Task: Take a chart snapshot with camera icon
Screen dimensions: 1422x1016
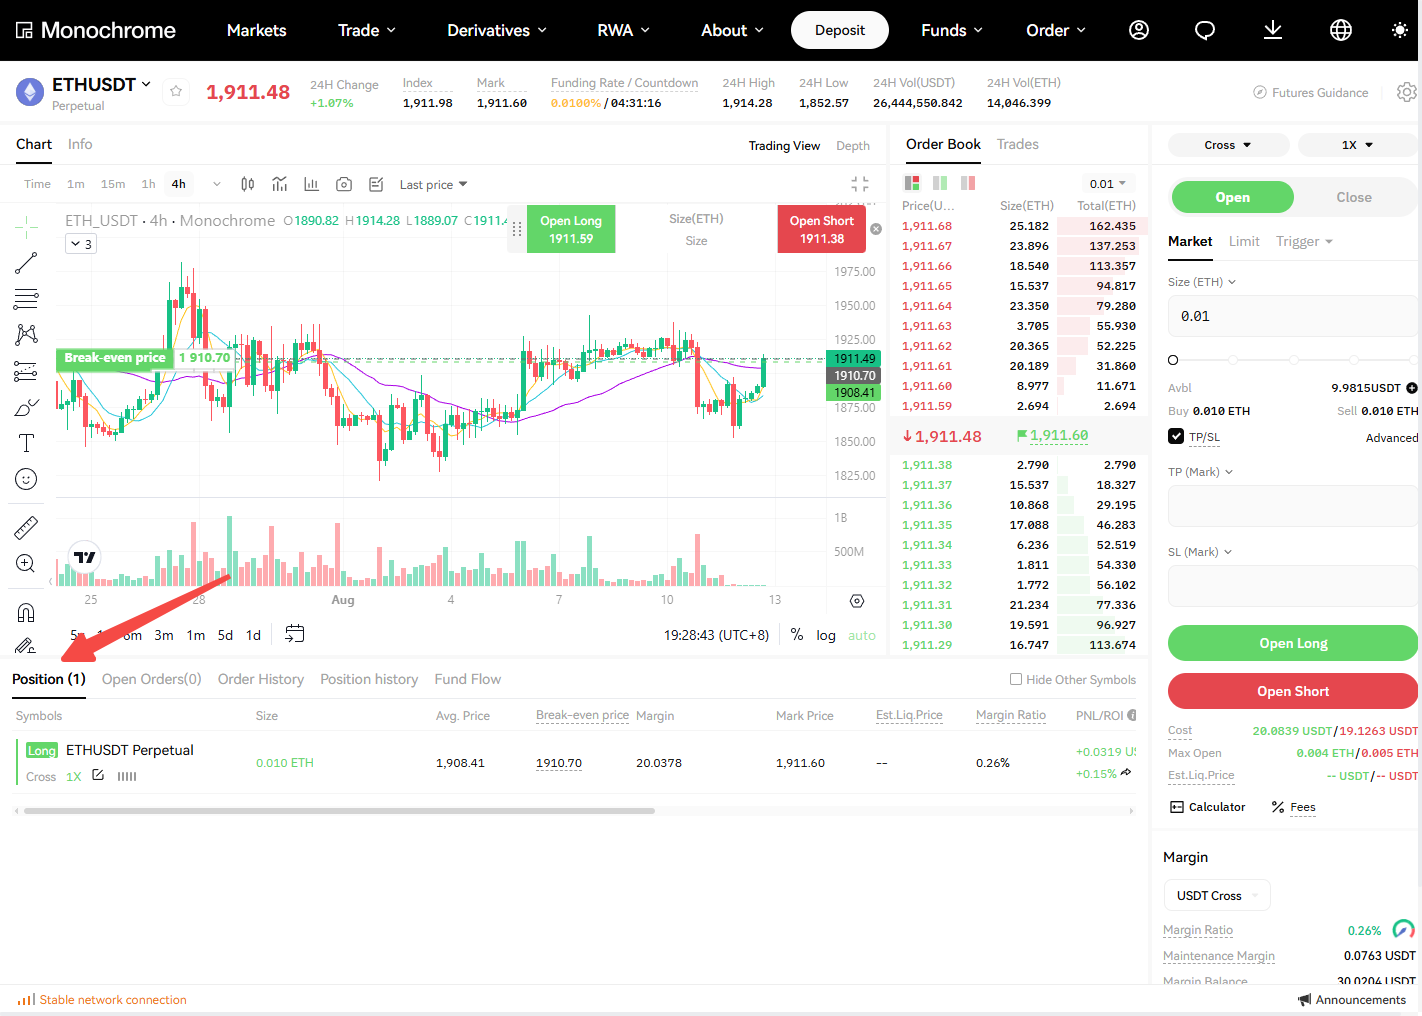Action: click(344, 184)
